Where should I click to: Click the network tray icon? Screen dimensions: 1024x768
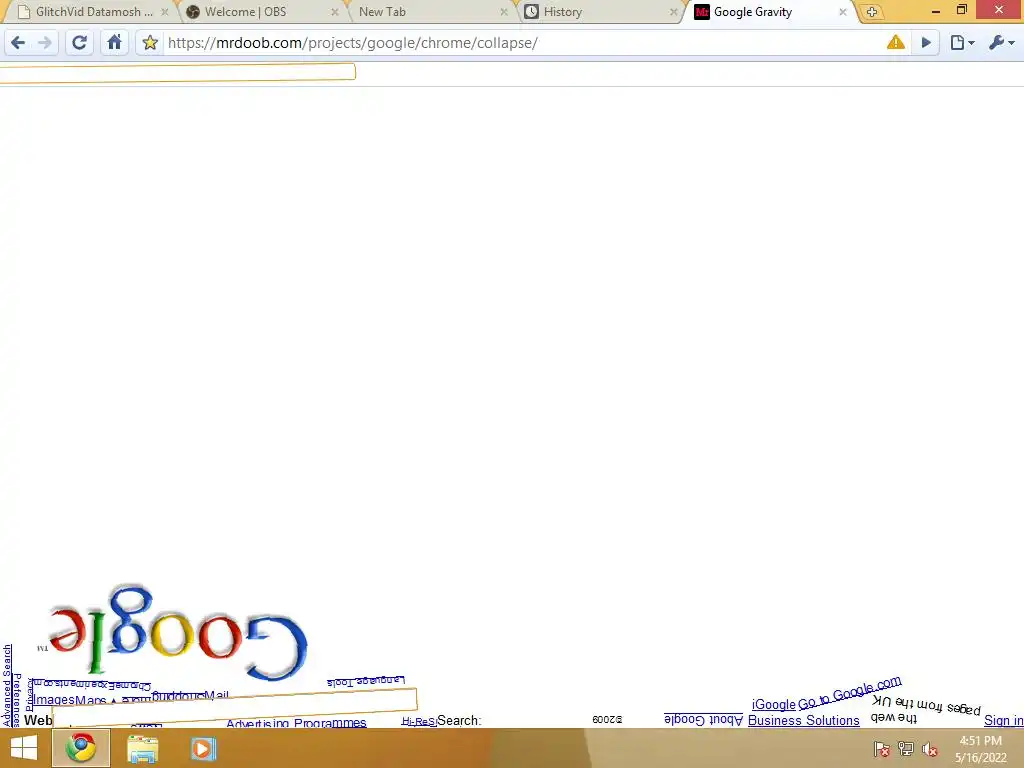pos(906,748)
